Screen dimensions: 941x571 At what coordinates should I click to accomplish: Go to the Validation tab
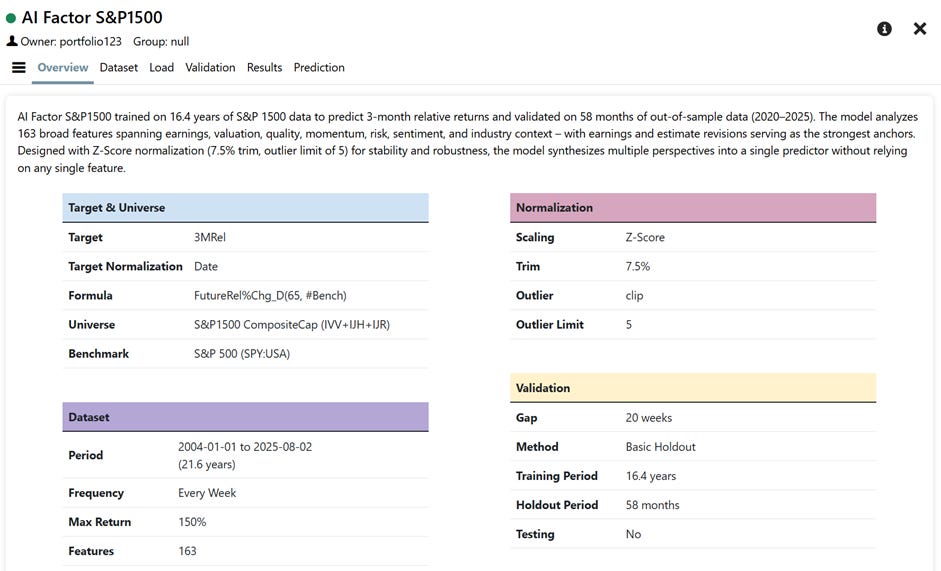[210, 67]
